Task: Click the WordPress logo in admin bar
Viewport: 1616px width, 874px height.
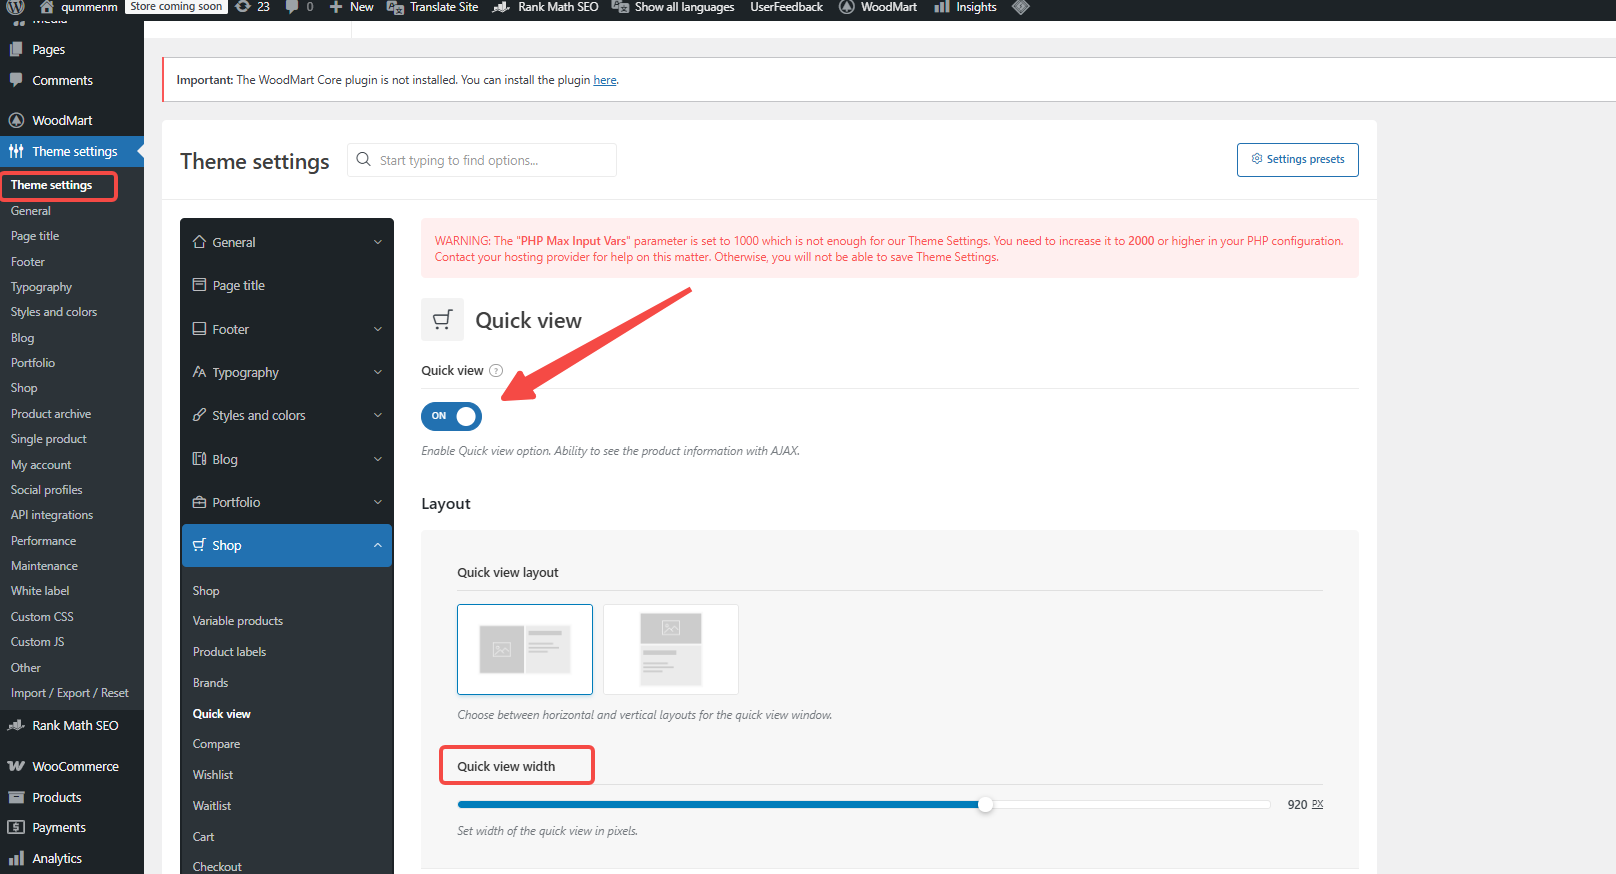Action: click(x=16, y=7)
